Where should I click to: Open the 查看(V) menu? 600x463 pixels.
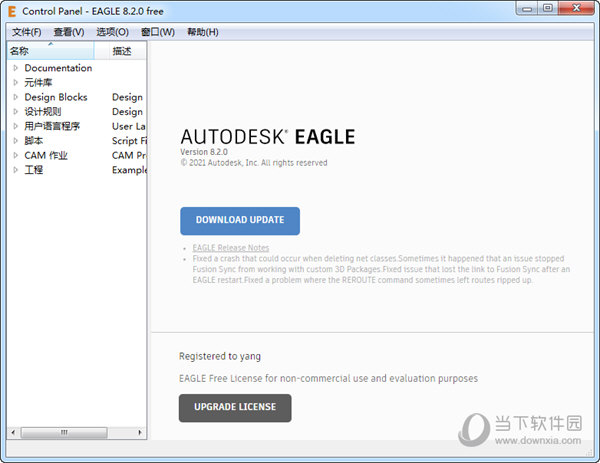[x=69, y=32]
